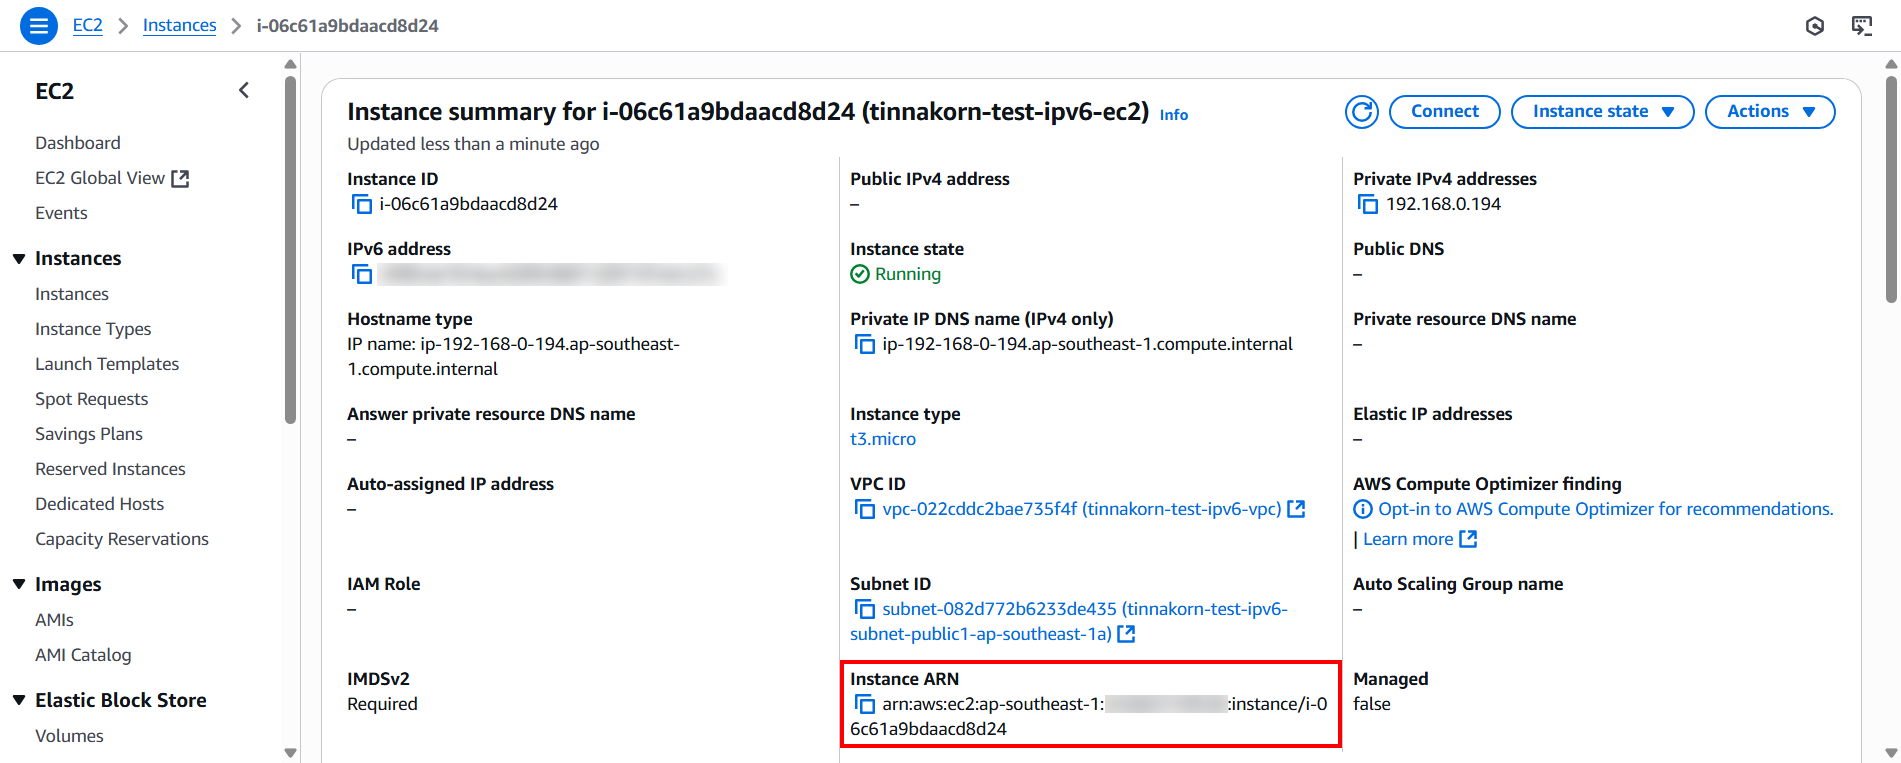This screenshot has height=763, width=1901.
Task: Copy the VPC ID value
Action: pos(864,509)
